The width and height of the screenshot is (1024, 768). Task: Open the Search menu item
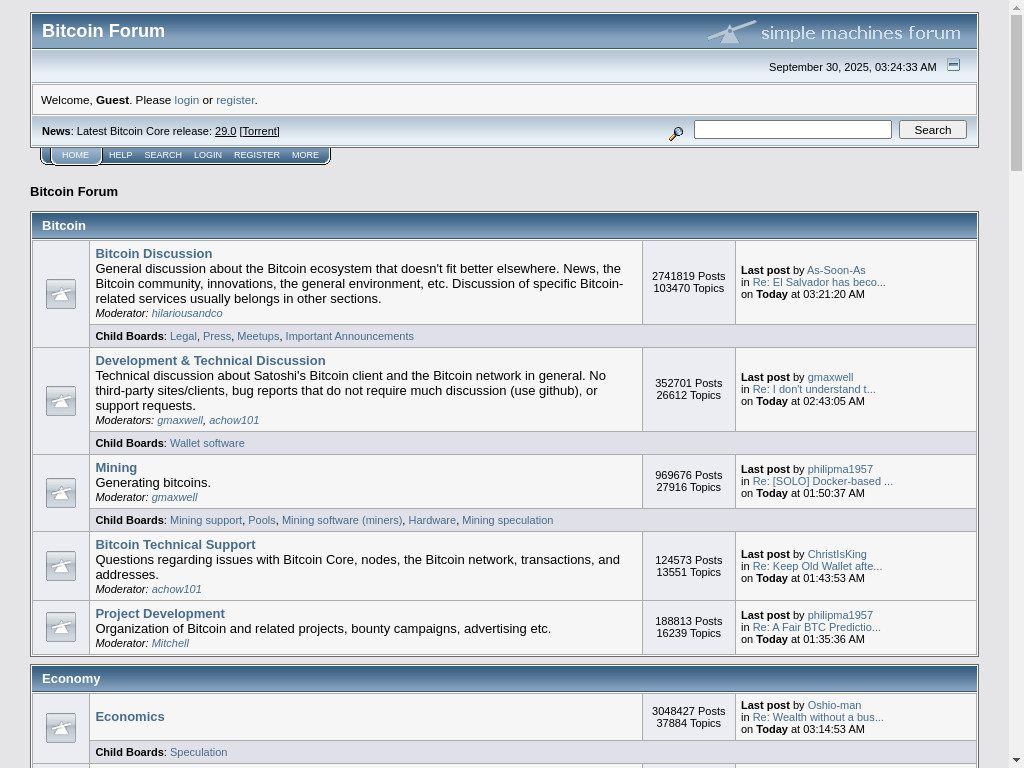click(x=163, y=155)
